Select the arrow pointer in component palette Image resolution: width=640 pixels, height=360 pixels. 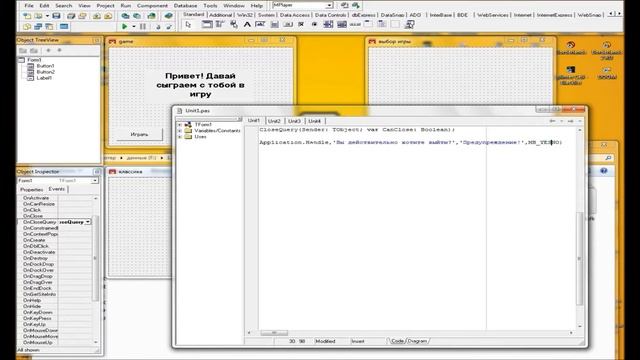click(x=188, y=24)
